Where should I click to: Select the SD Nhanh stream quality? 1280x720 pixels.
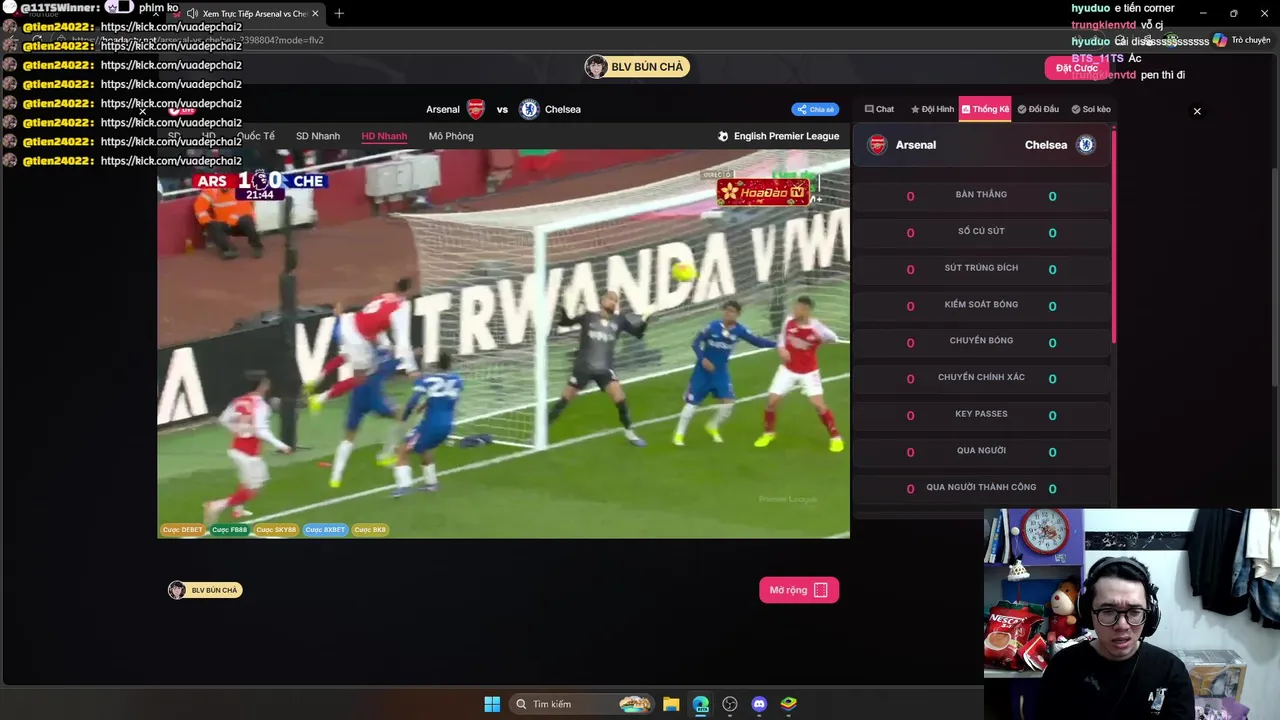[318, 136]
